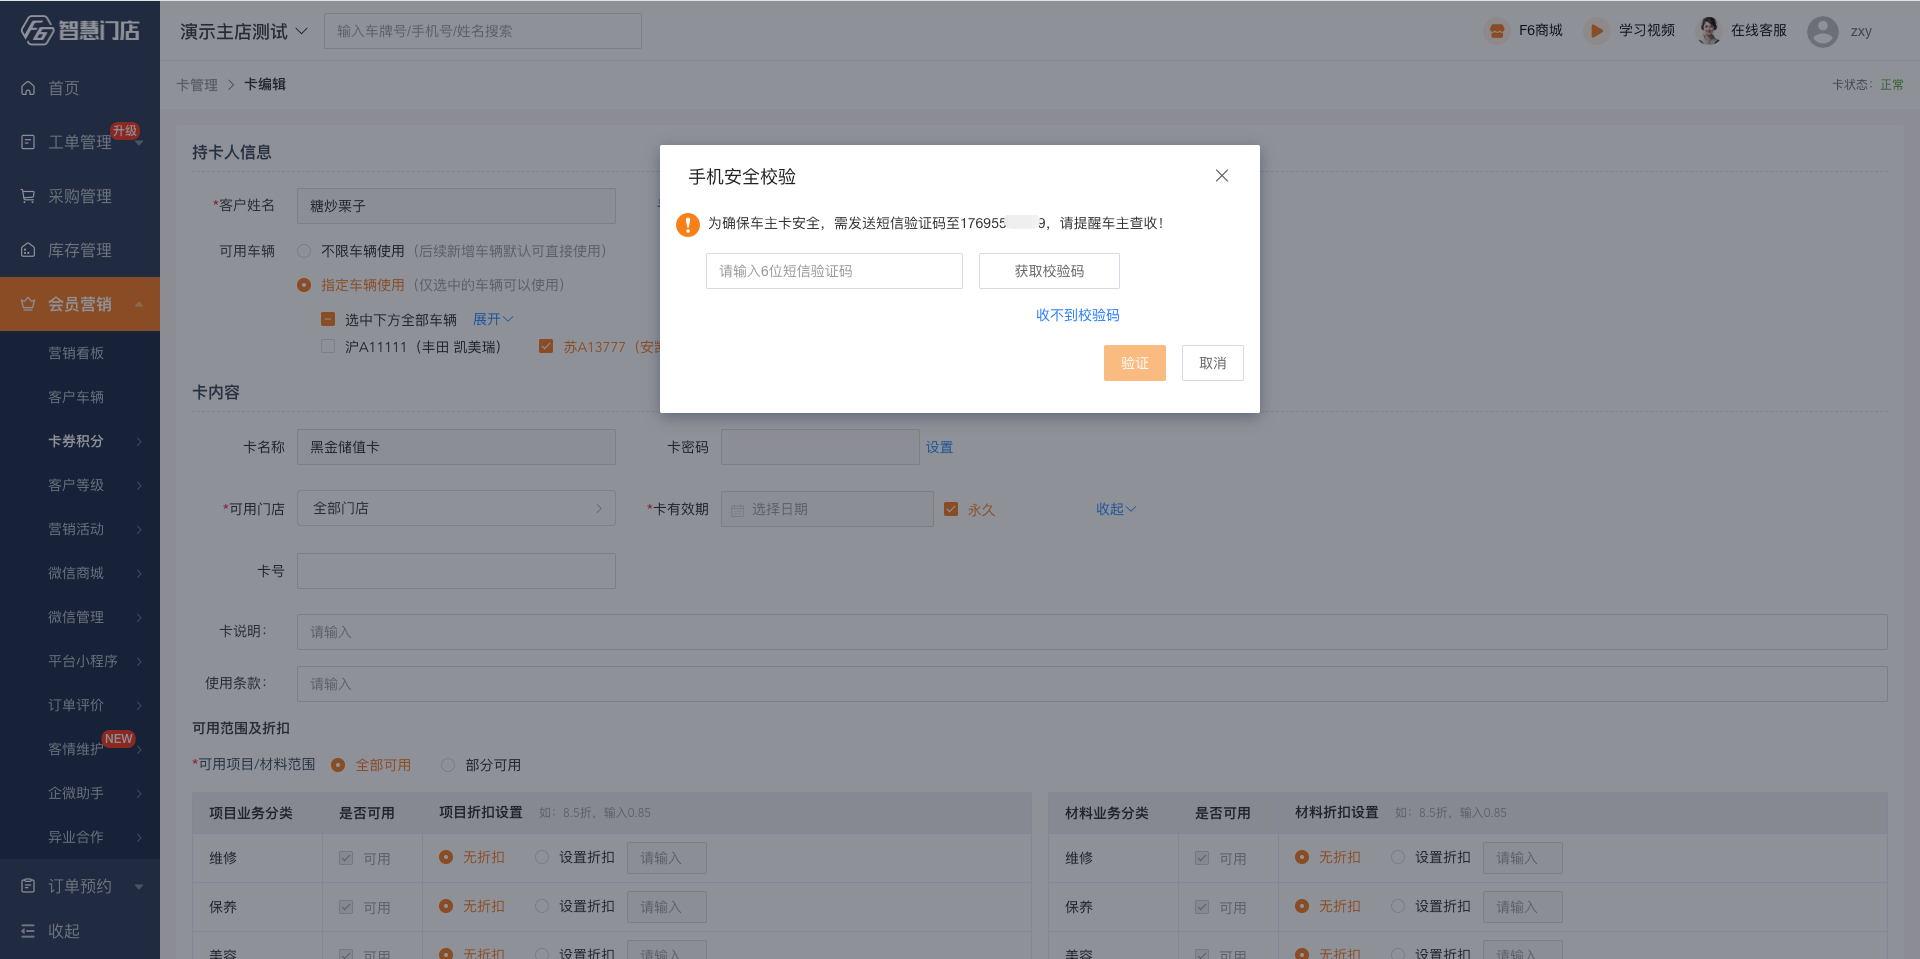Screen dimensions: 1920x959
Task: Uncheck the 永久 validity checkbox
Action: coord(951,509)
